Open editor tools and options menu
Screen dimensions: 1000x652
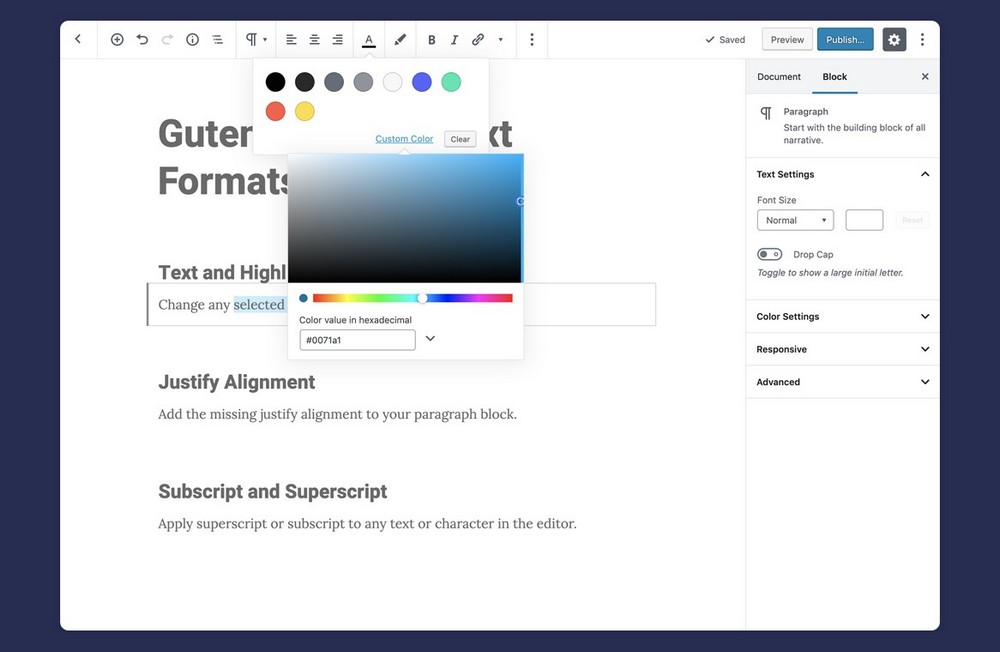point(922,40)
